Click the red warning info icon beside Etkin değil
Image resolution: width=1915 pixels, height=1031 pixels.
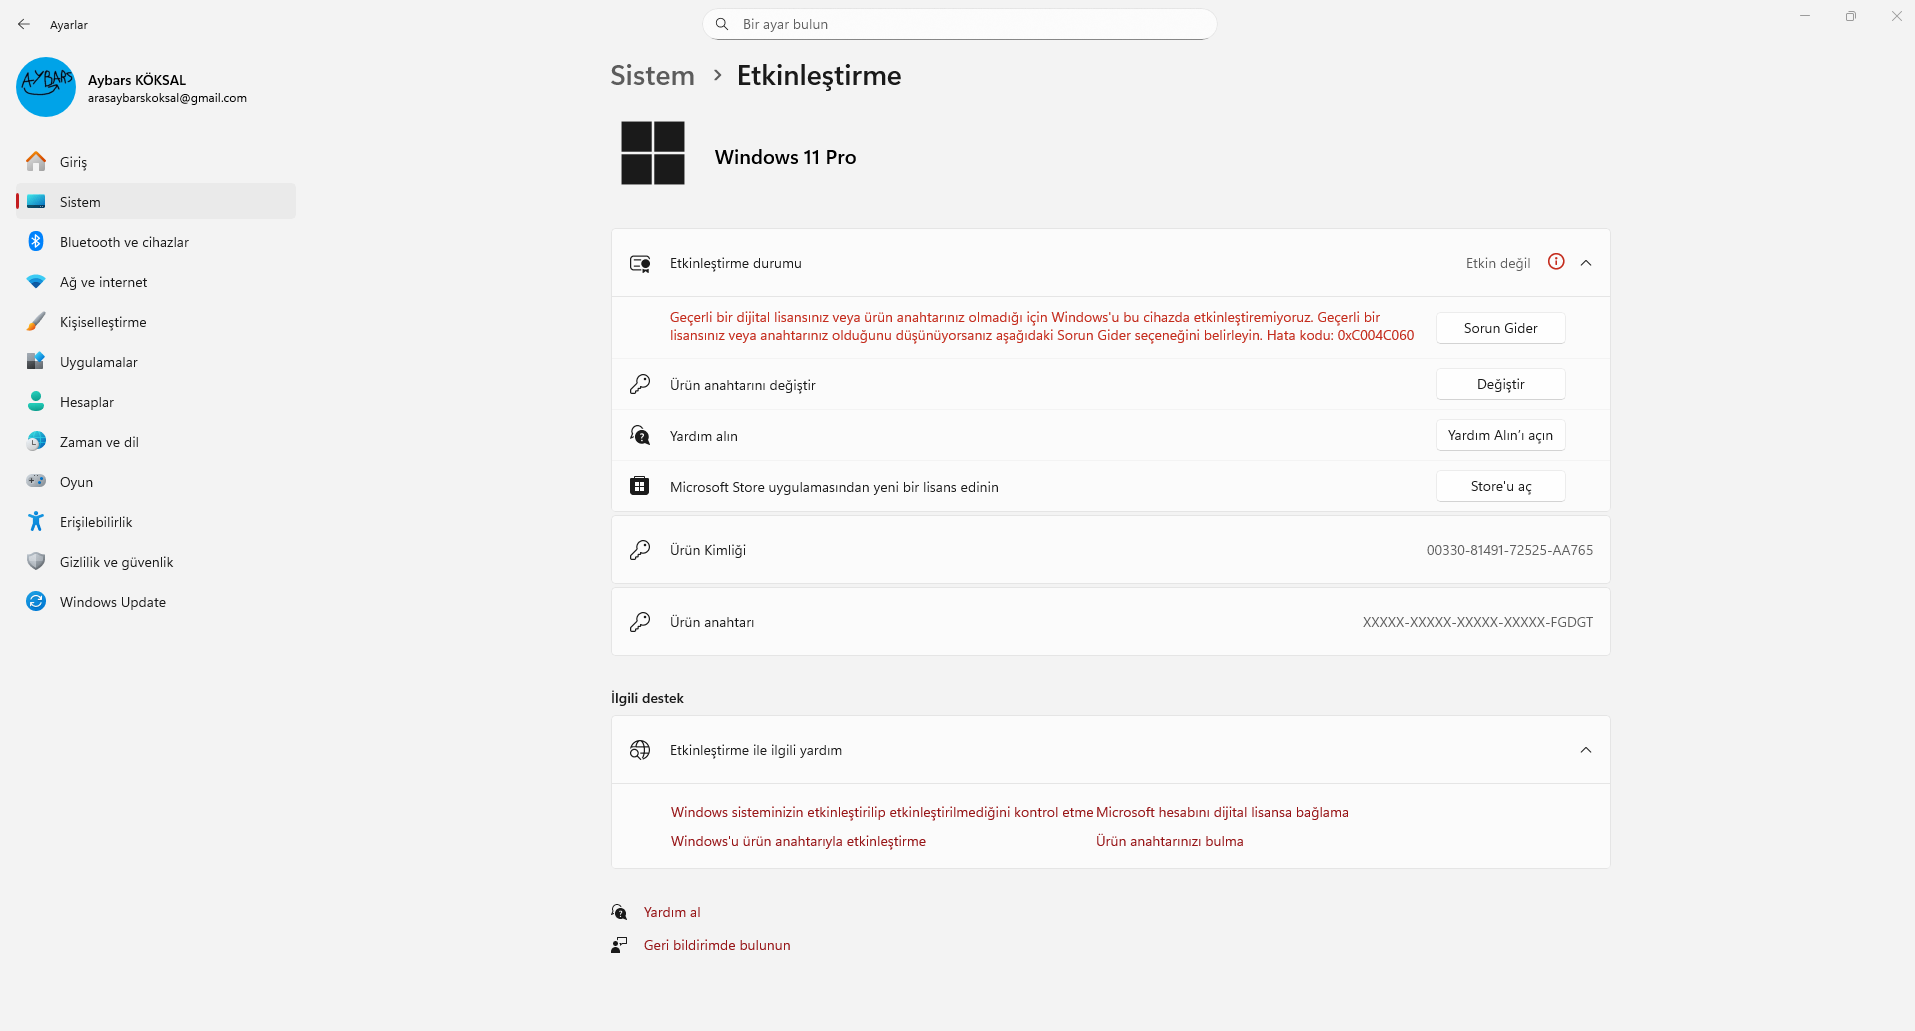(x=1556, y=262)
